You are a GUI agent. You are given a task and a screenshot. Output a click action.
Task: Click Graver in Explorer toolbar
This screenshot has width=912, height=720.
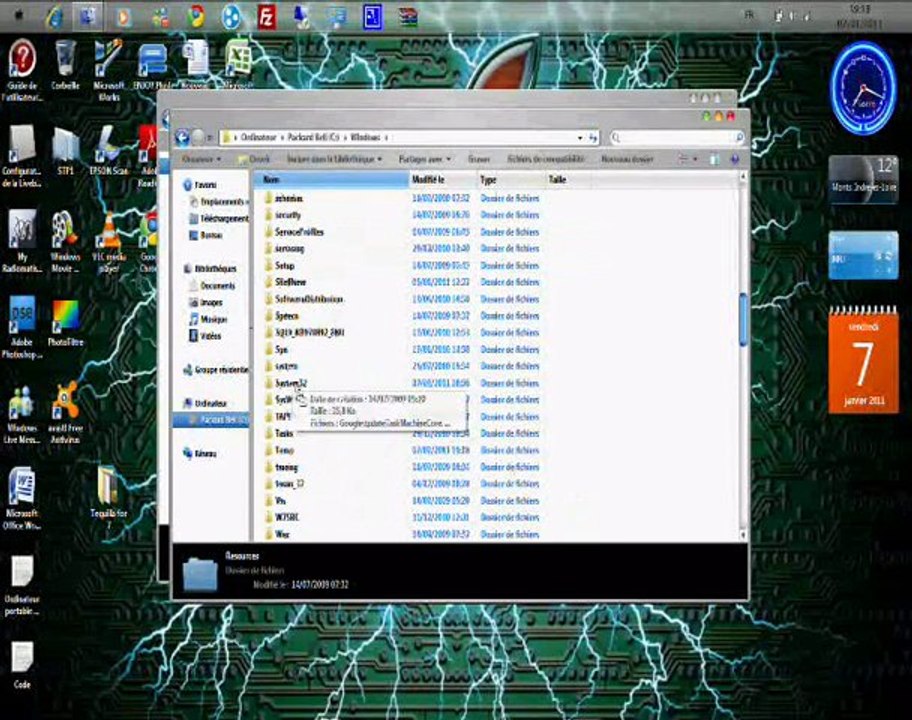[479, 159]
